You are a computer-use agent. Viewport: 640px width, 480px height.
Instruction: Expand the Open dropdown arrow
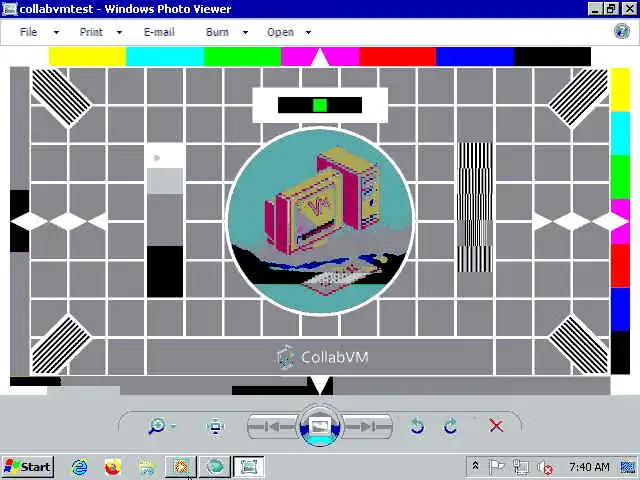[x=309, y=32]
